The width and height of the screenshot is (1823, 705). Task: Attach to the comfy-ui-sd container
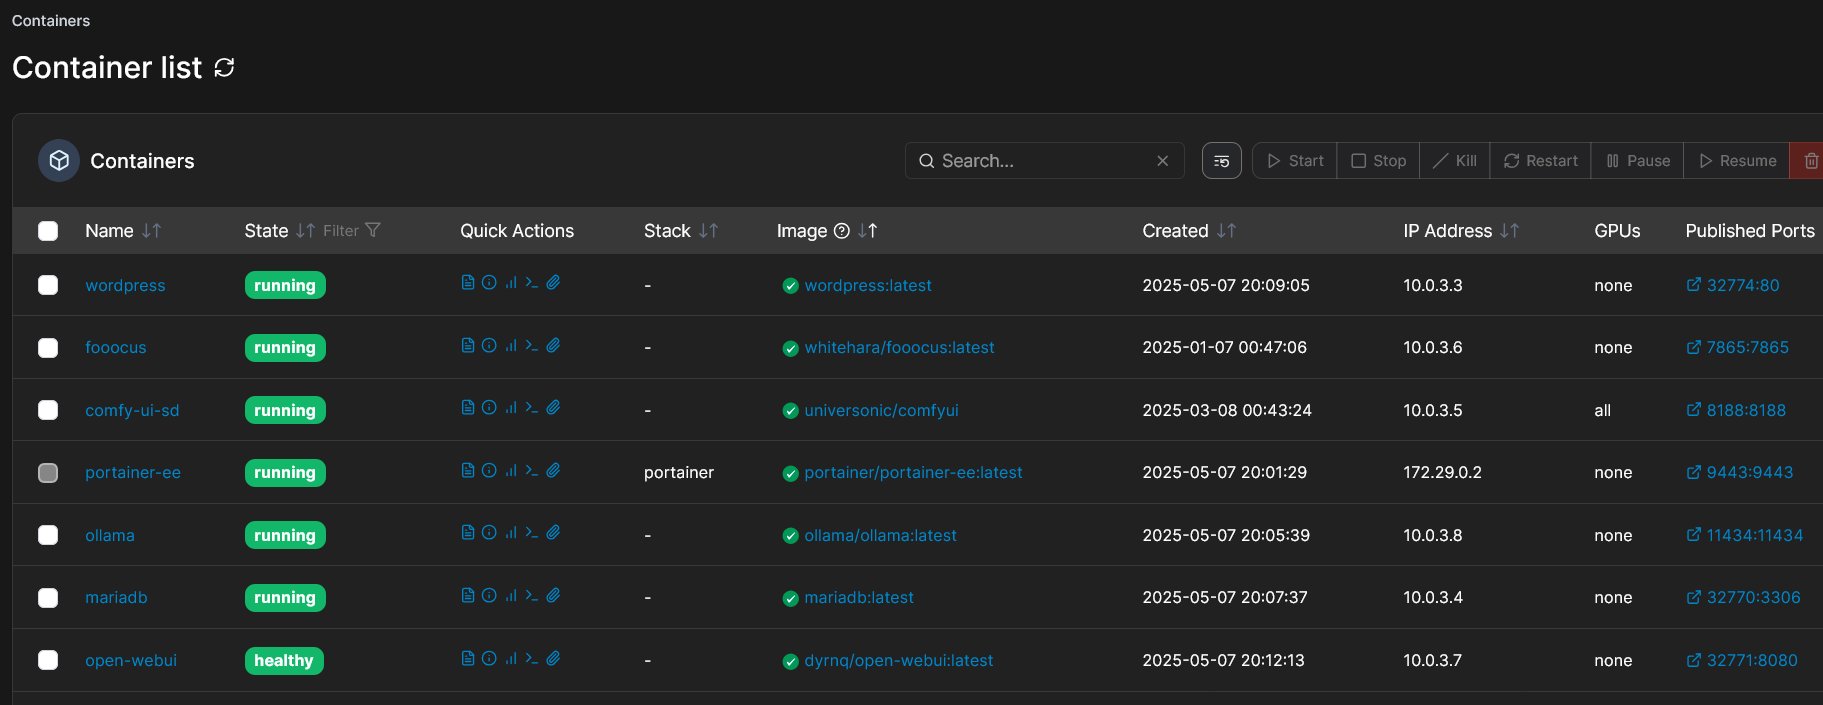point(553,408)
